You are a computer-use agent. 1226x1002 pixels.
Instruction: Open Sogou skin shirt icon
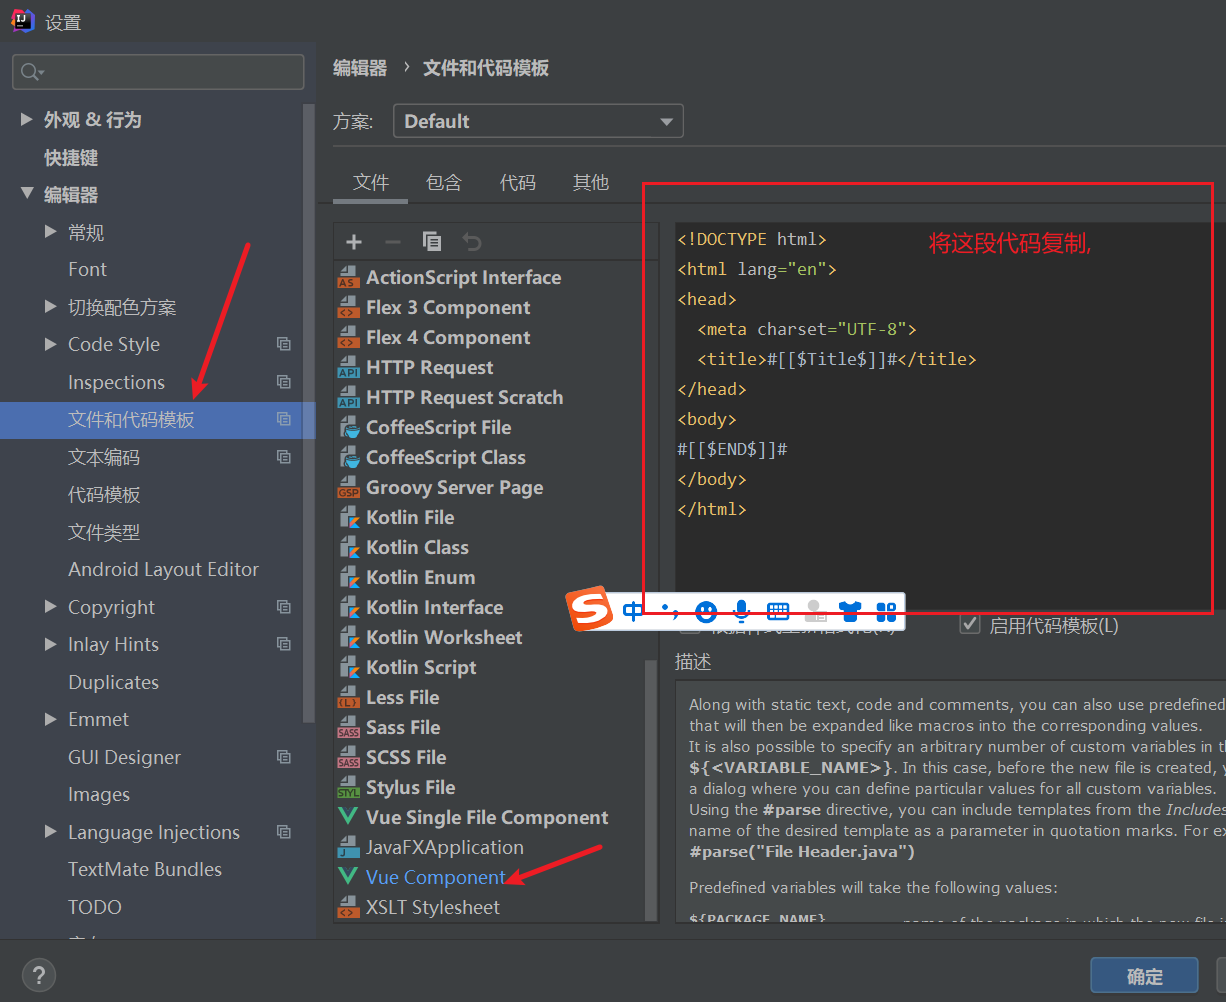pyautogui.click(x=850, y=611)
